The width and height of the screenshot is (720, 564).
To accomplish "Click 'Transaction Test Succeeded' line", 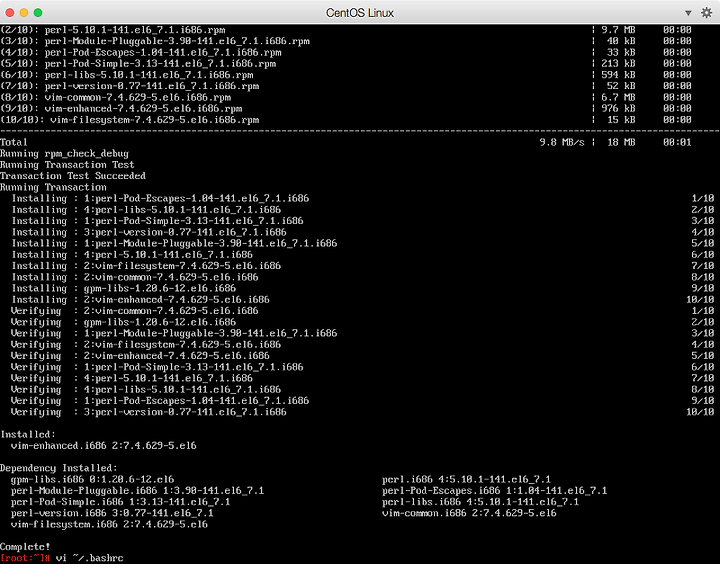I will pyautogui.click(x=73, y=176).
